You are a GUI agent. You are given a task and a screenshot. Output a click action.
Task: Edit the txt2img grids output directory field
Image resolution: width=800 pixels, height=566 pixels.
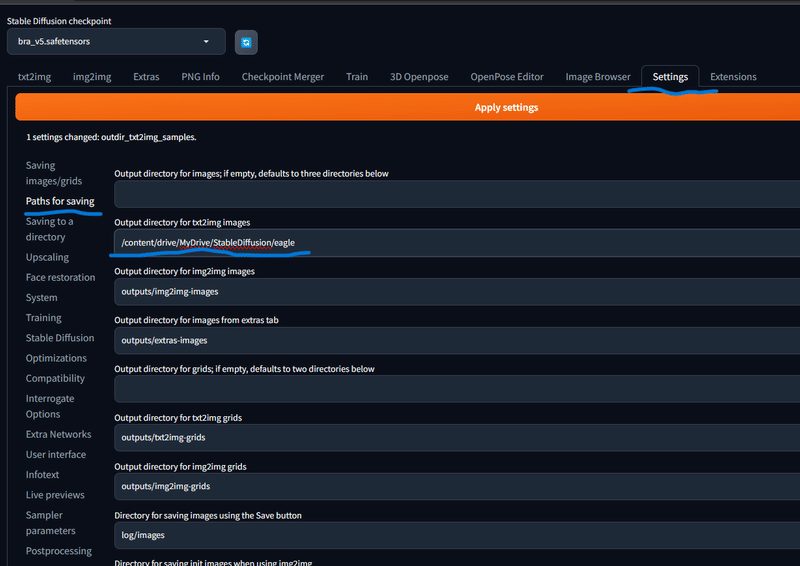(457, 438)
